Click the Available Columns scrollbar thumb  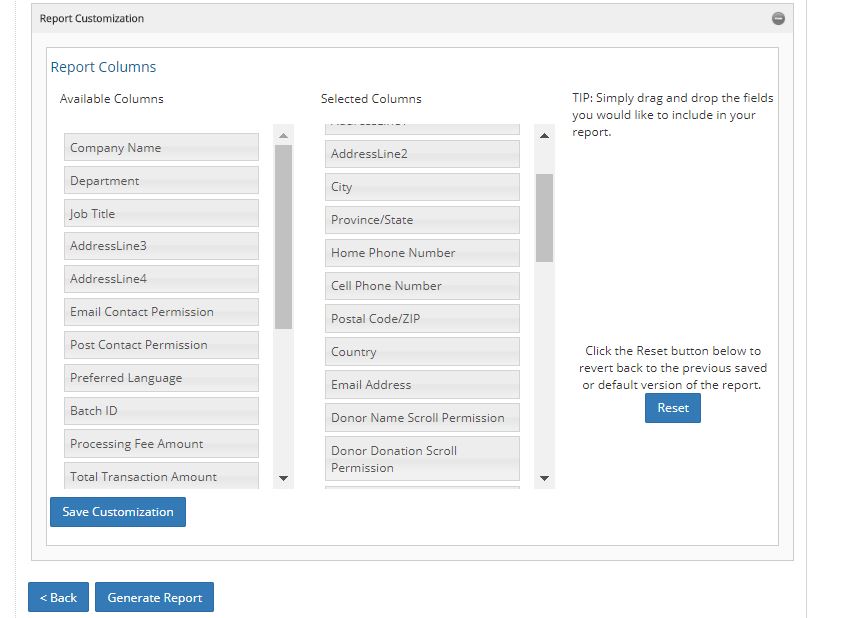point(283,237)
